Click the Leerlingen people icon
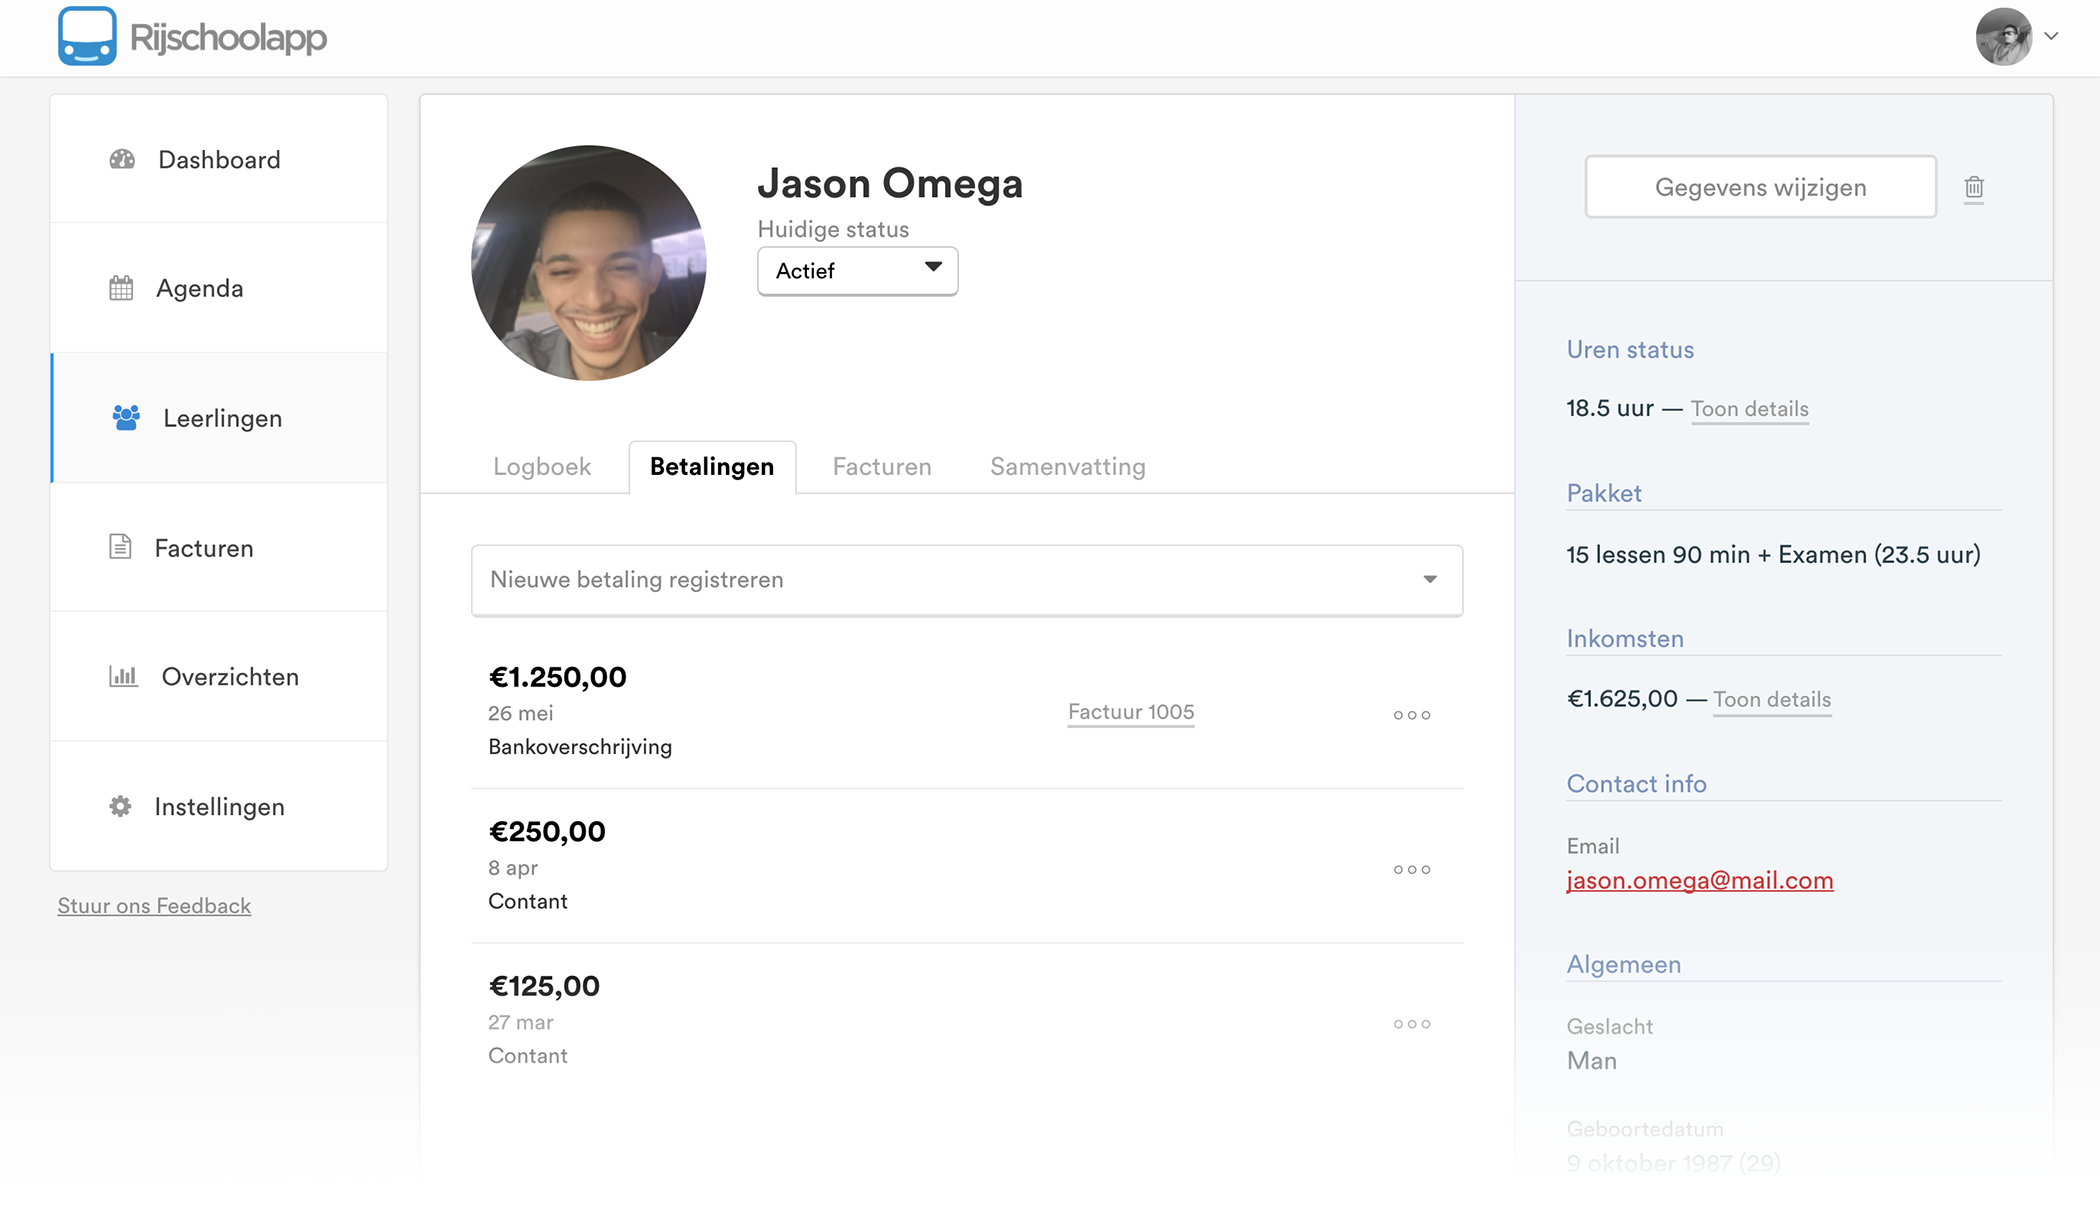This screenshot has height=1219, width=2100. click(124, 418)
